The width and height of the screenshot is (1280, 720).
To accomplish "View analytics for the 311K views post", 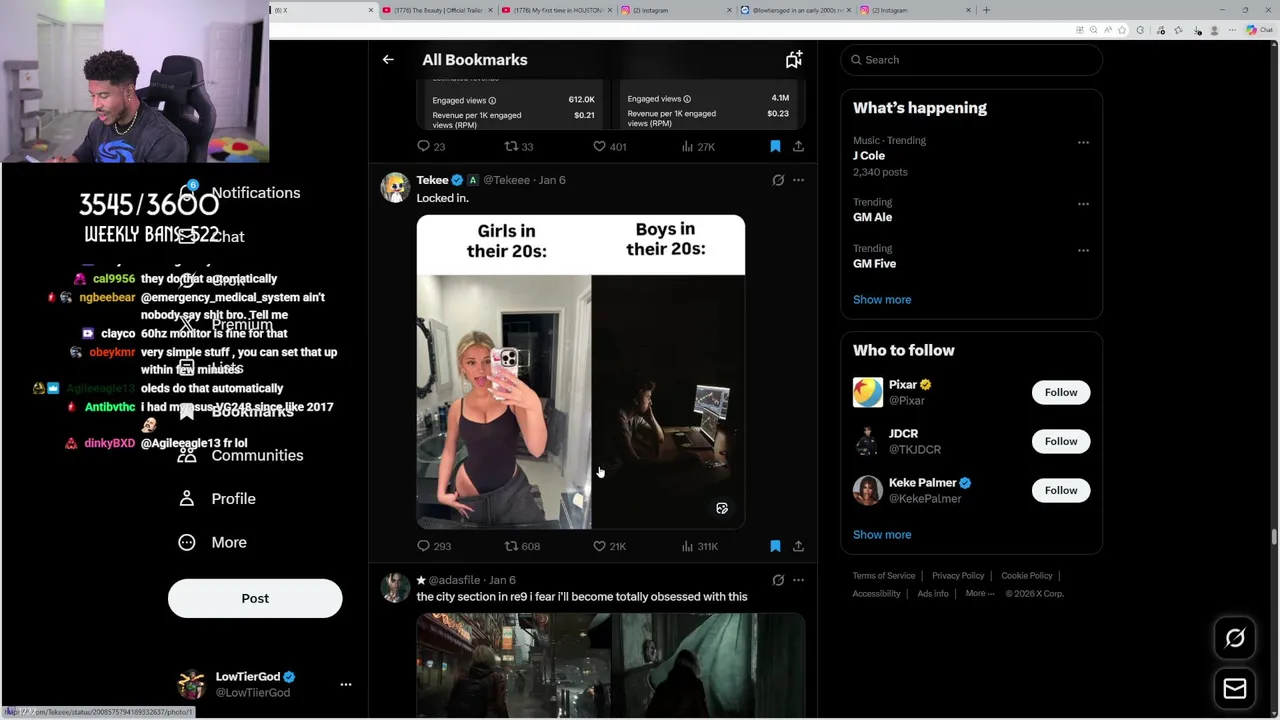I will click(x=699, y=546).
